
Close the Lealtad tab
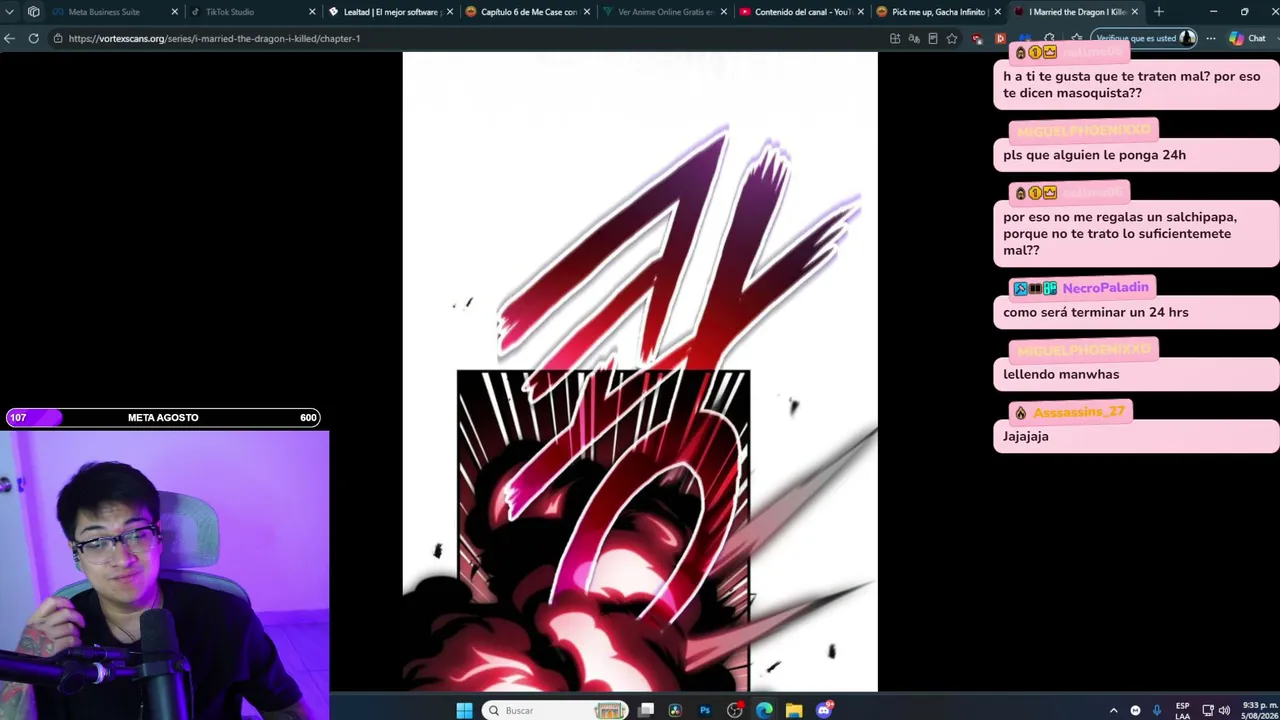[449, 12]
